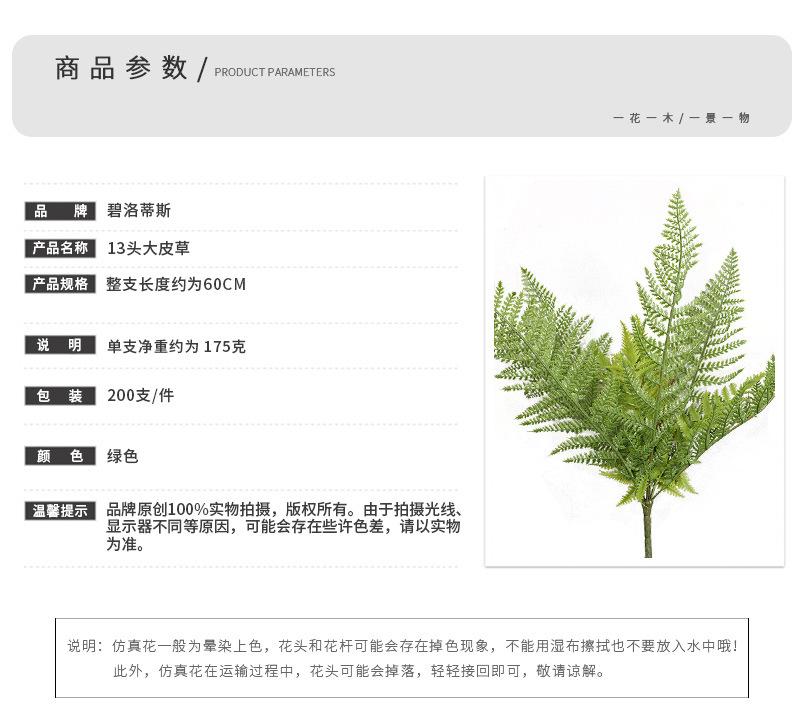The width and height of the screenshot is (800, 724).
Task: Click the 包装 label tag
Action: click(x=60, y=395)
